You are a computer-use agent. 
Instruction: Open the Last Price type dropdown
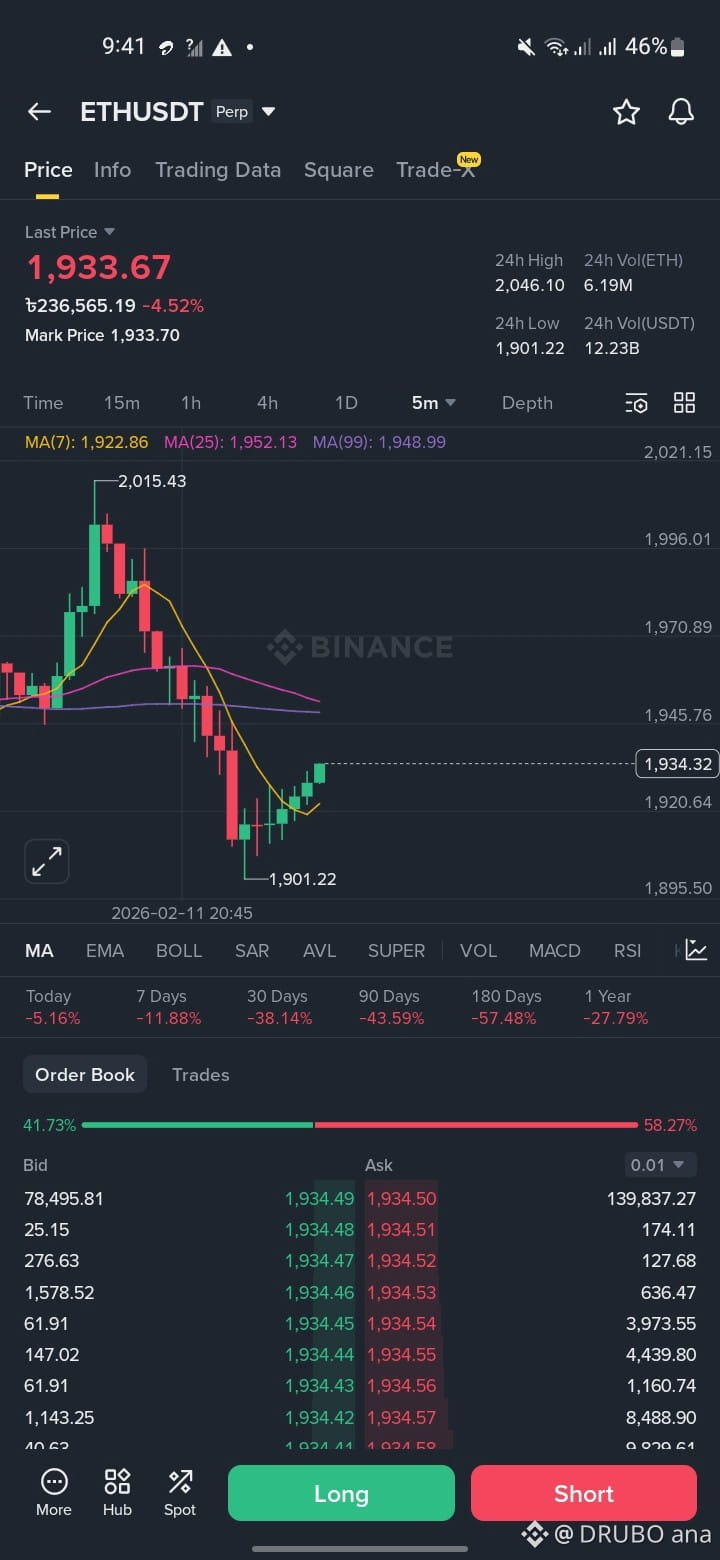coord(109,232)
